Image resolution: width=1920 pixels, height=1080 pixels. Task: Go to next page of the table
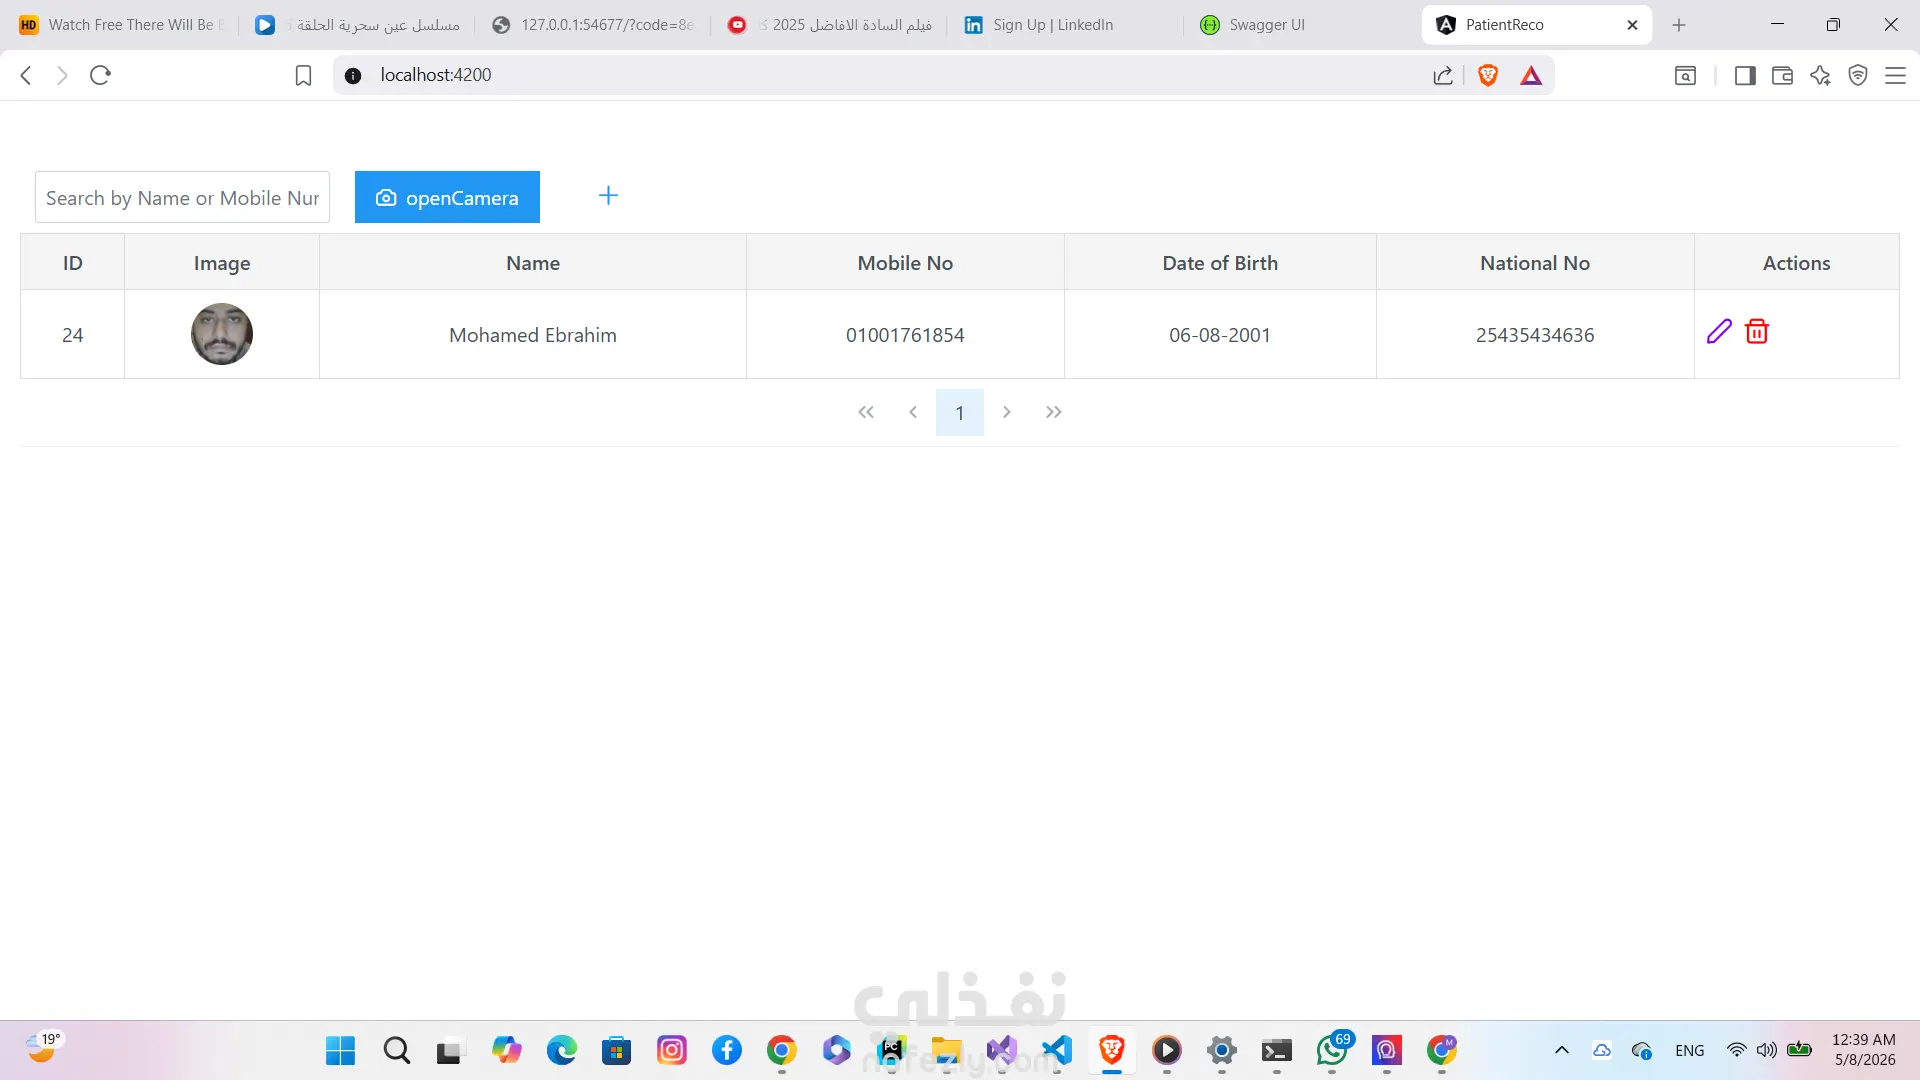coord(1007,412)
